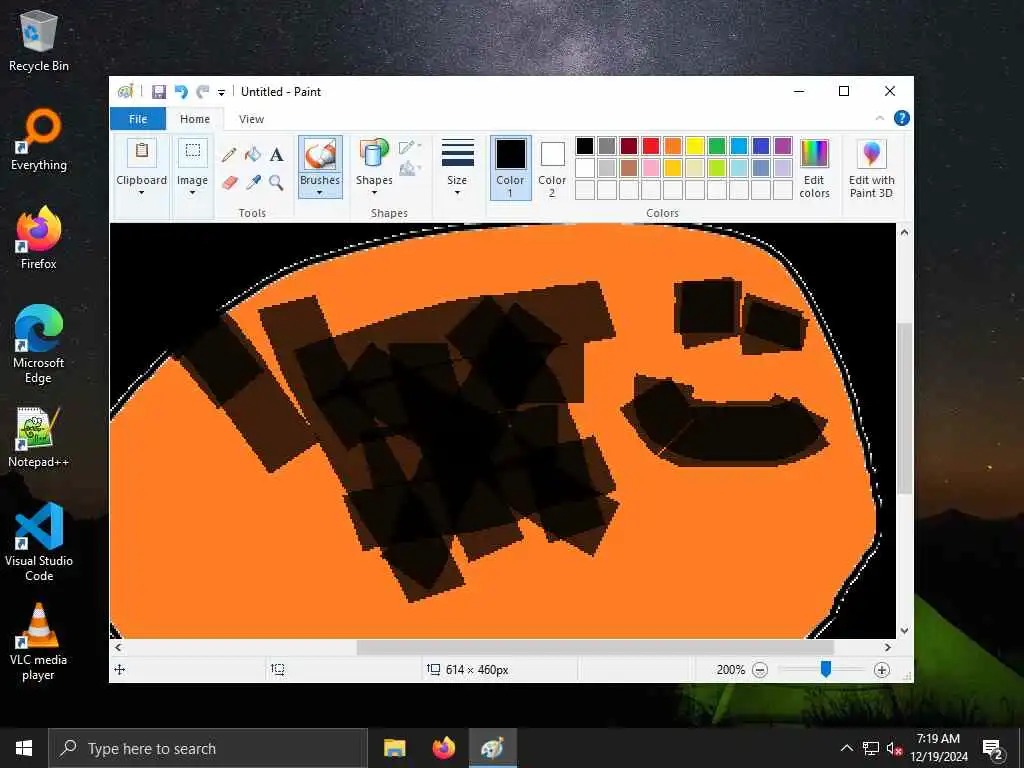1024x768 pixels.
Task: Pick the black color swatch
Action: (585, 146)
